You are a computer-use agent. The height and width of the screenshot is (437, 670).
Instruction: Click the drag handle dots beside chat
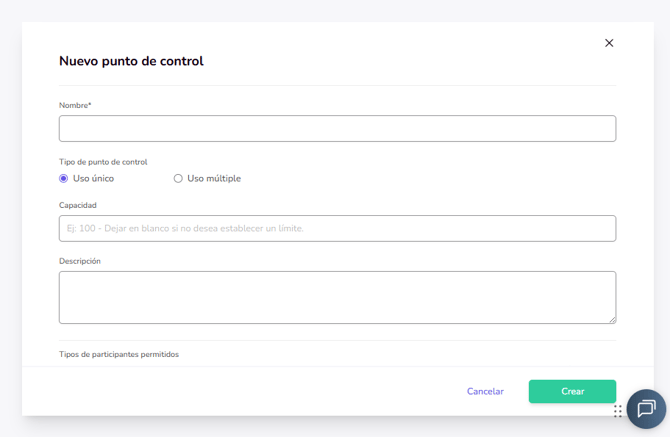(618, 411)
